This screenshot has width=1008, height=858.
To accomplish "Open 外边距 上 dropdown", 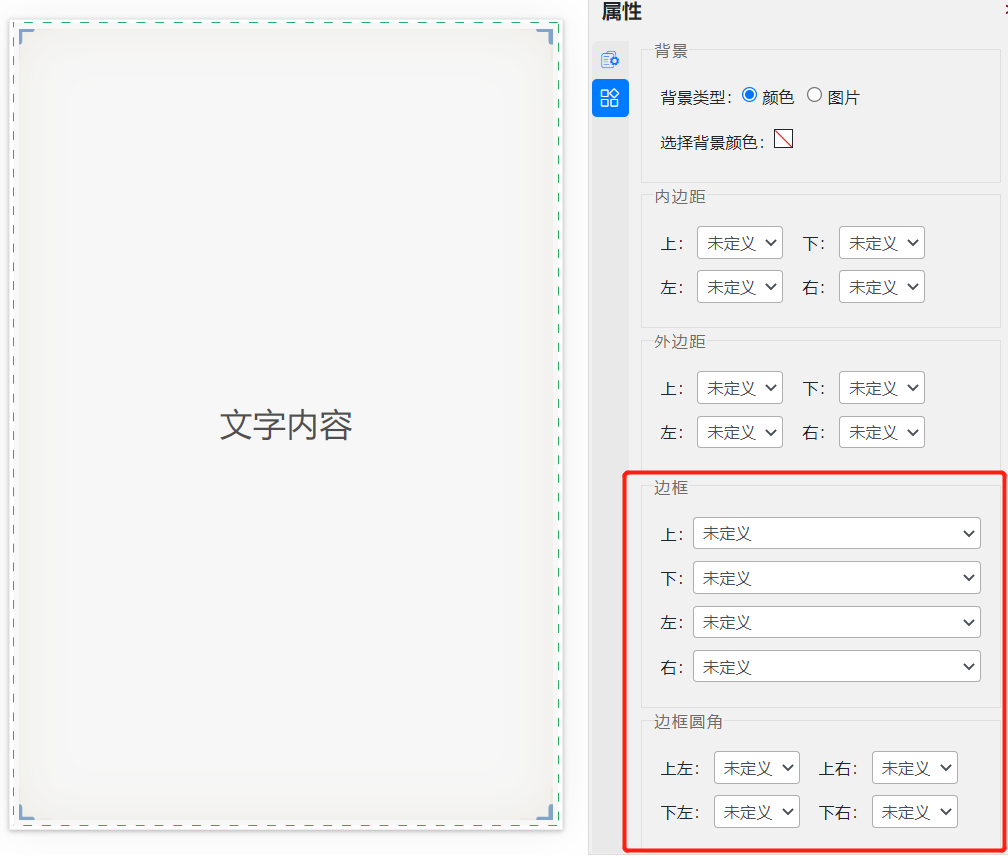I will tap(740, 388).
